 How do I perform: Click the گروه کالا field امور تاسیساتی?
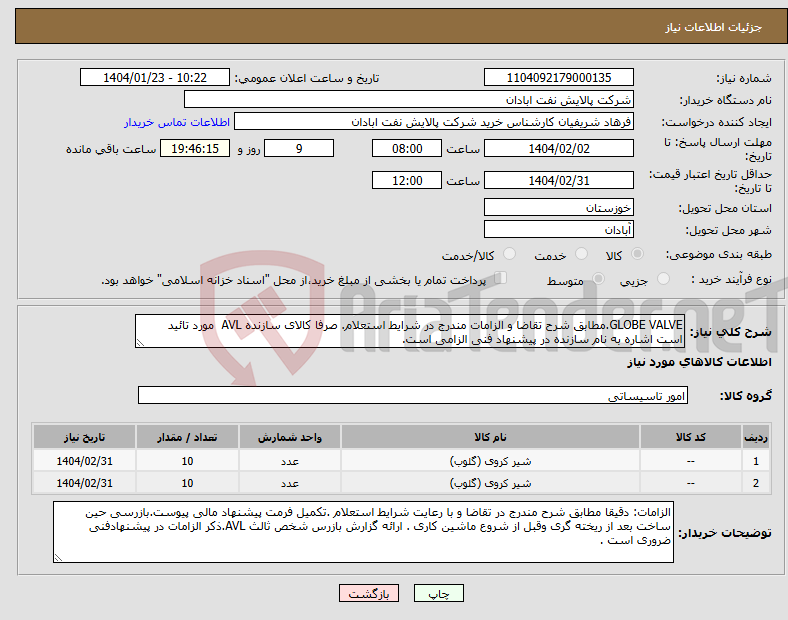click(413, 395)
